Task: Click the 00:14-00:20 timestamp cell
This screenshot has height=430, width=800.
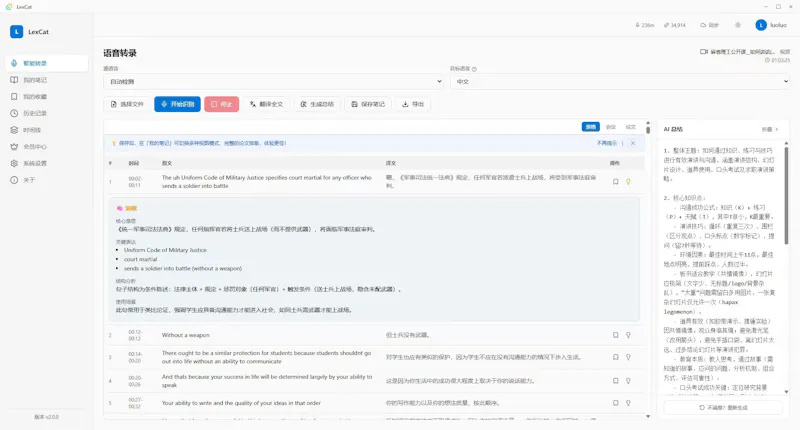Action: point(135,357)
